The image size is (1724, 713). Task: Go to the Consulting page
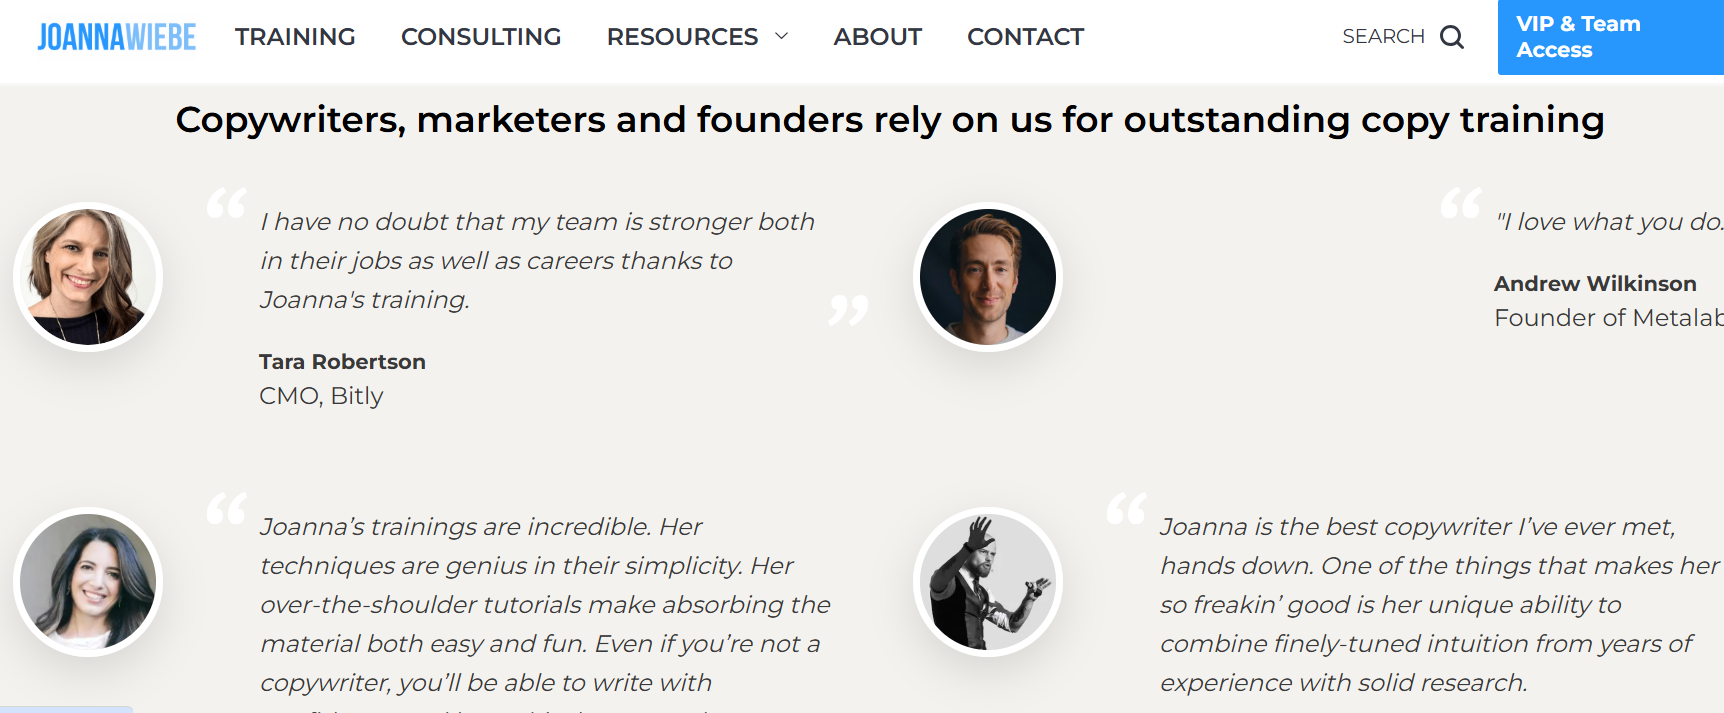coord(481,37)
